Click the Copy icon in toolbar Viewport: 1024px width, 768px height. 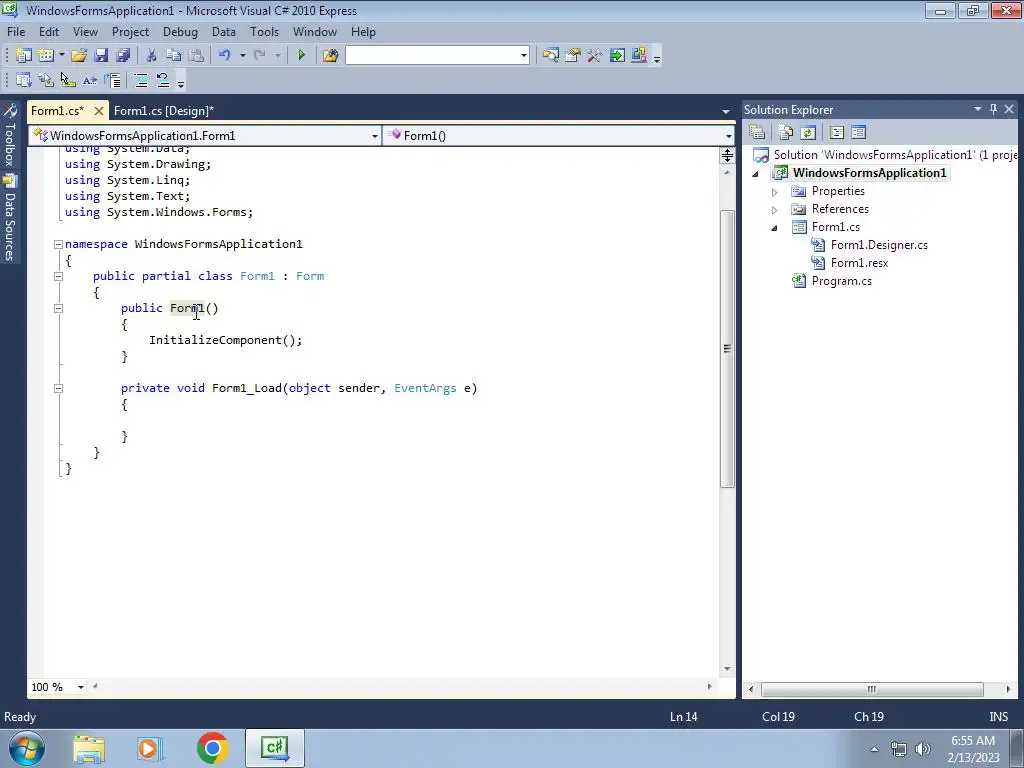[x=173, y=56]
